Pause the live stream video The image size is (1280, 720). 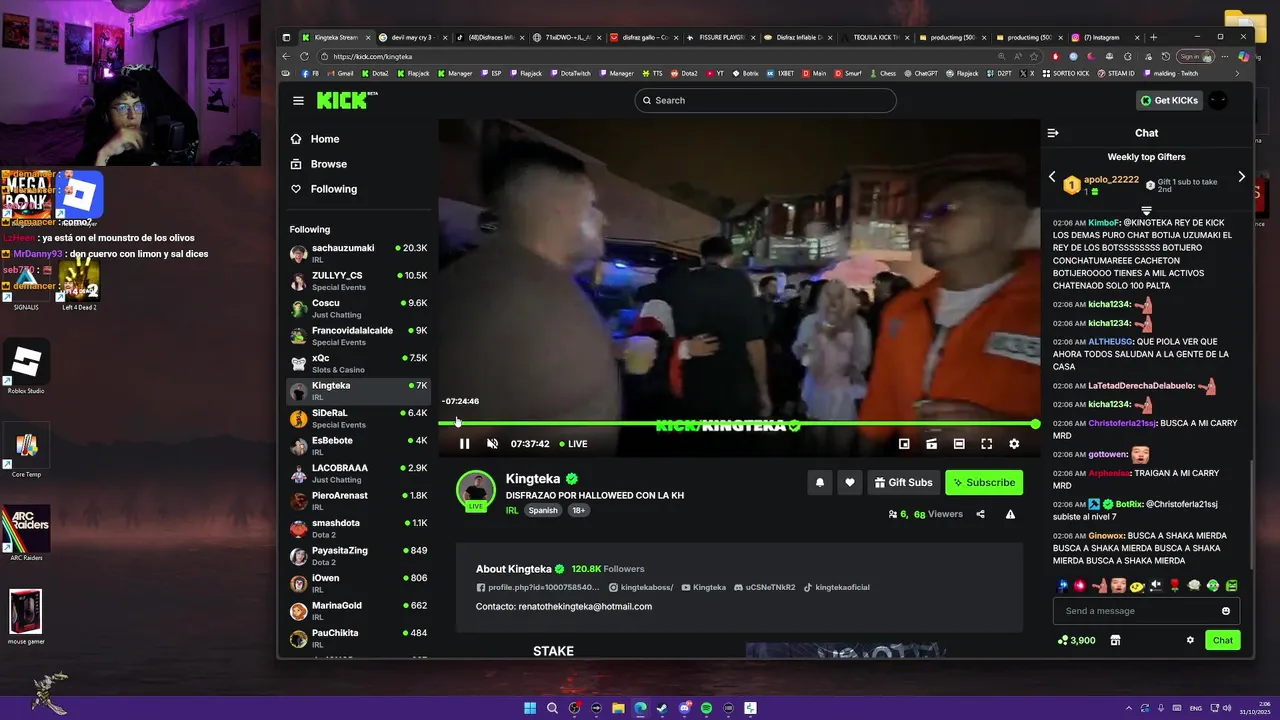pyautogui.click(x=464, y=444)
